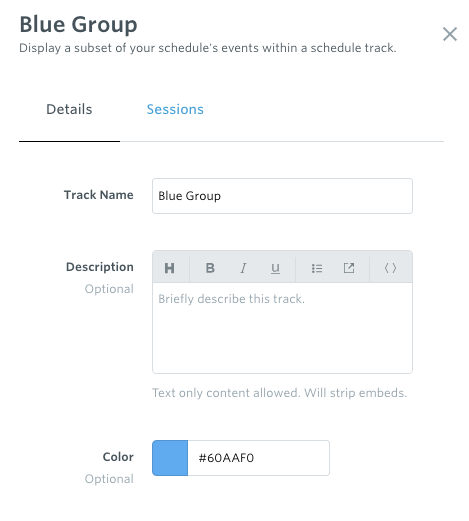Viewport: 469px width, 521px height.
Task: Focus the description text area
Action: (x=282, y=328)
